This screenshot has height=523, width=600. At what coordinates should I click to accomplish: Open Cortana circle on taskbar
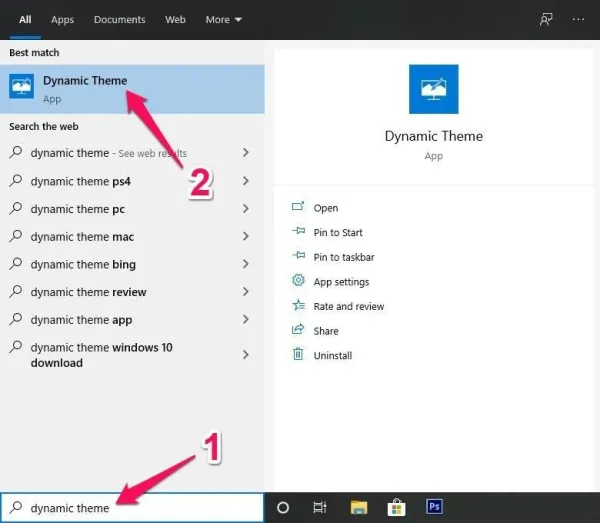pyautogui.click(x=283, y=508)
